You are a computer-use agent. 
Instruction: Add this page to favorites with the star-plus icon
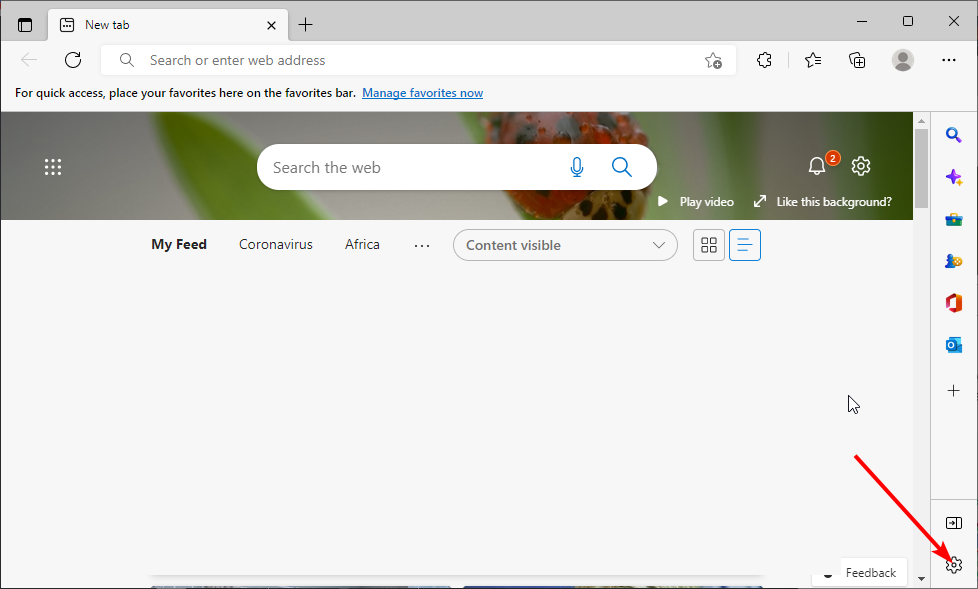(x=713, y=61)
